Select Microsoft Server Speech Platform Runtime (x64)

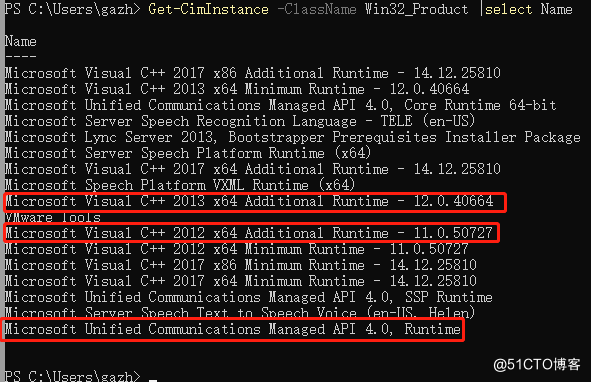(x=188, y=153)
